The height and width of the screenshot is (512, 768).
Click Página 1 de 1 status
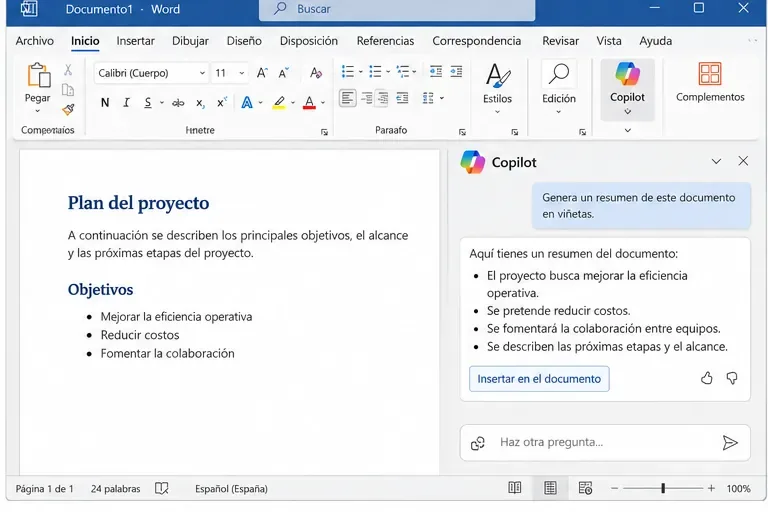(45, 488)
